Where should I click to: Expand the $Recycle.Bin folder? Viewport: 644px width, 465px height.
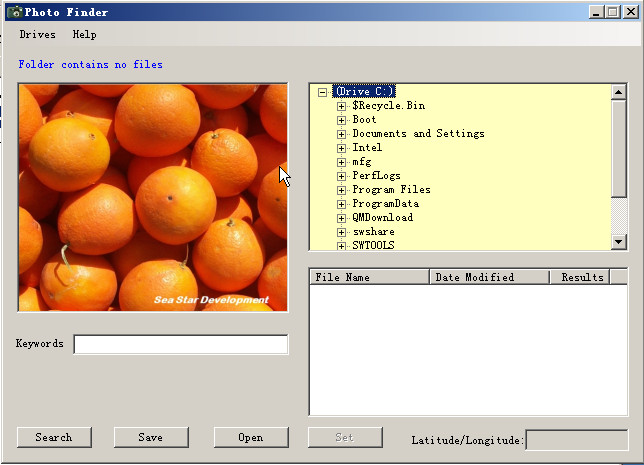[x=341, y=106]
